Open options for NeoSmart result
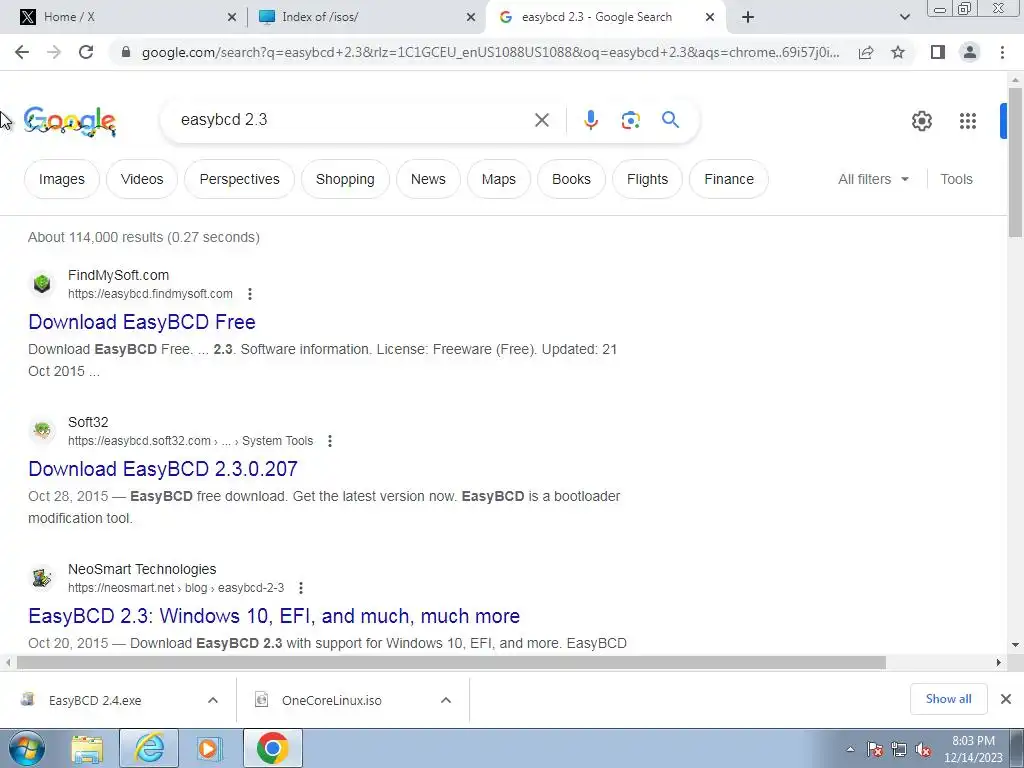 point(300,588)
